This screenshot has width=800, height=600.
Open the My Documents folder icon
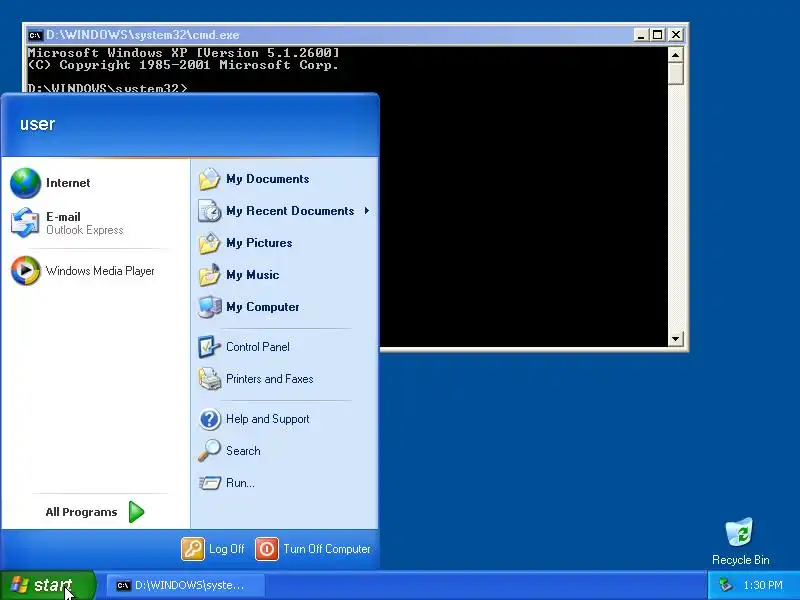pos(209,179)
